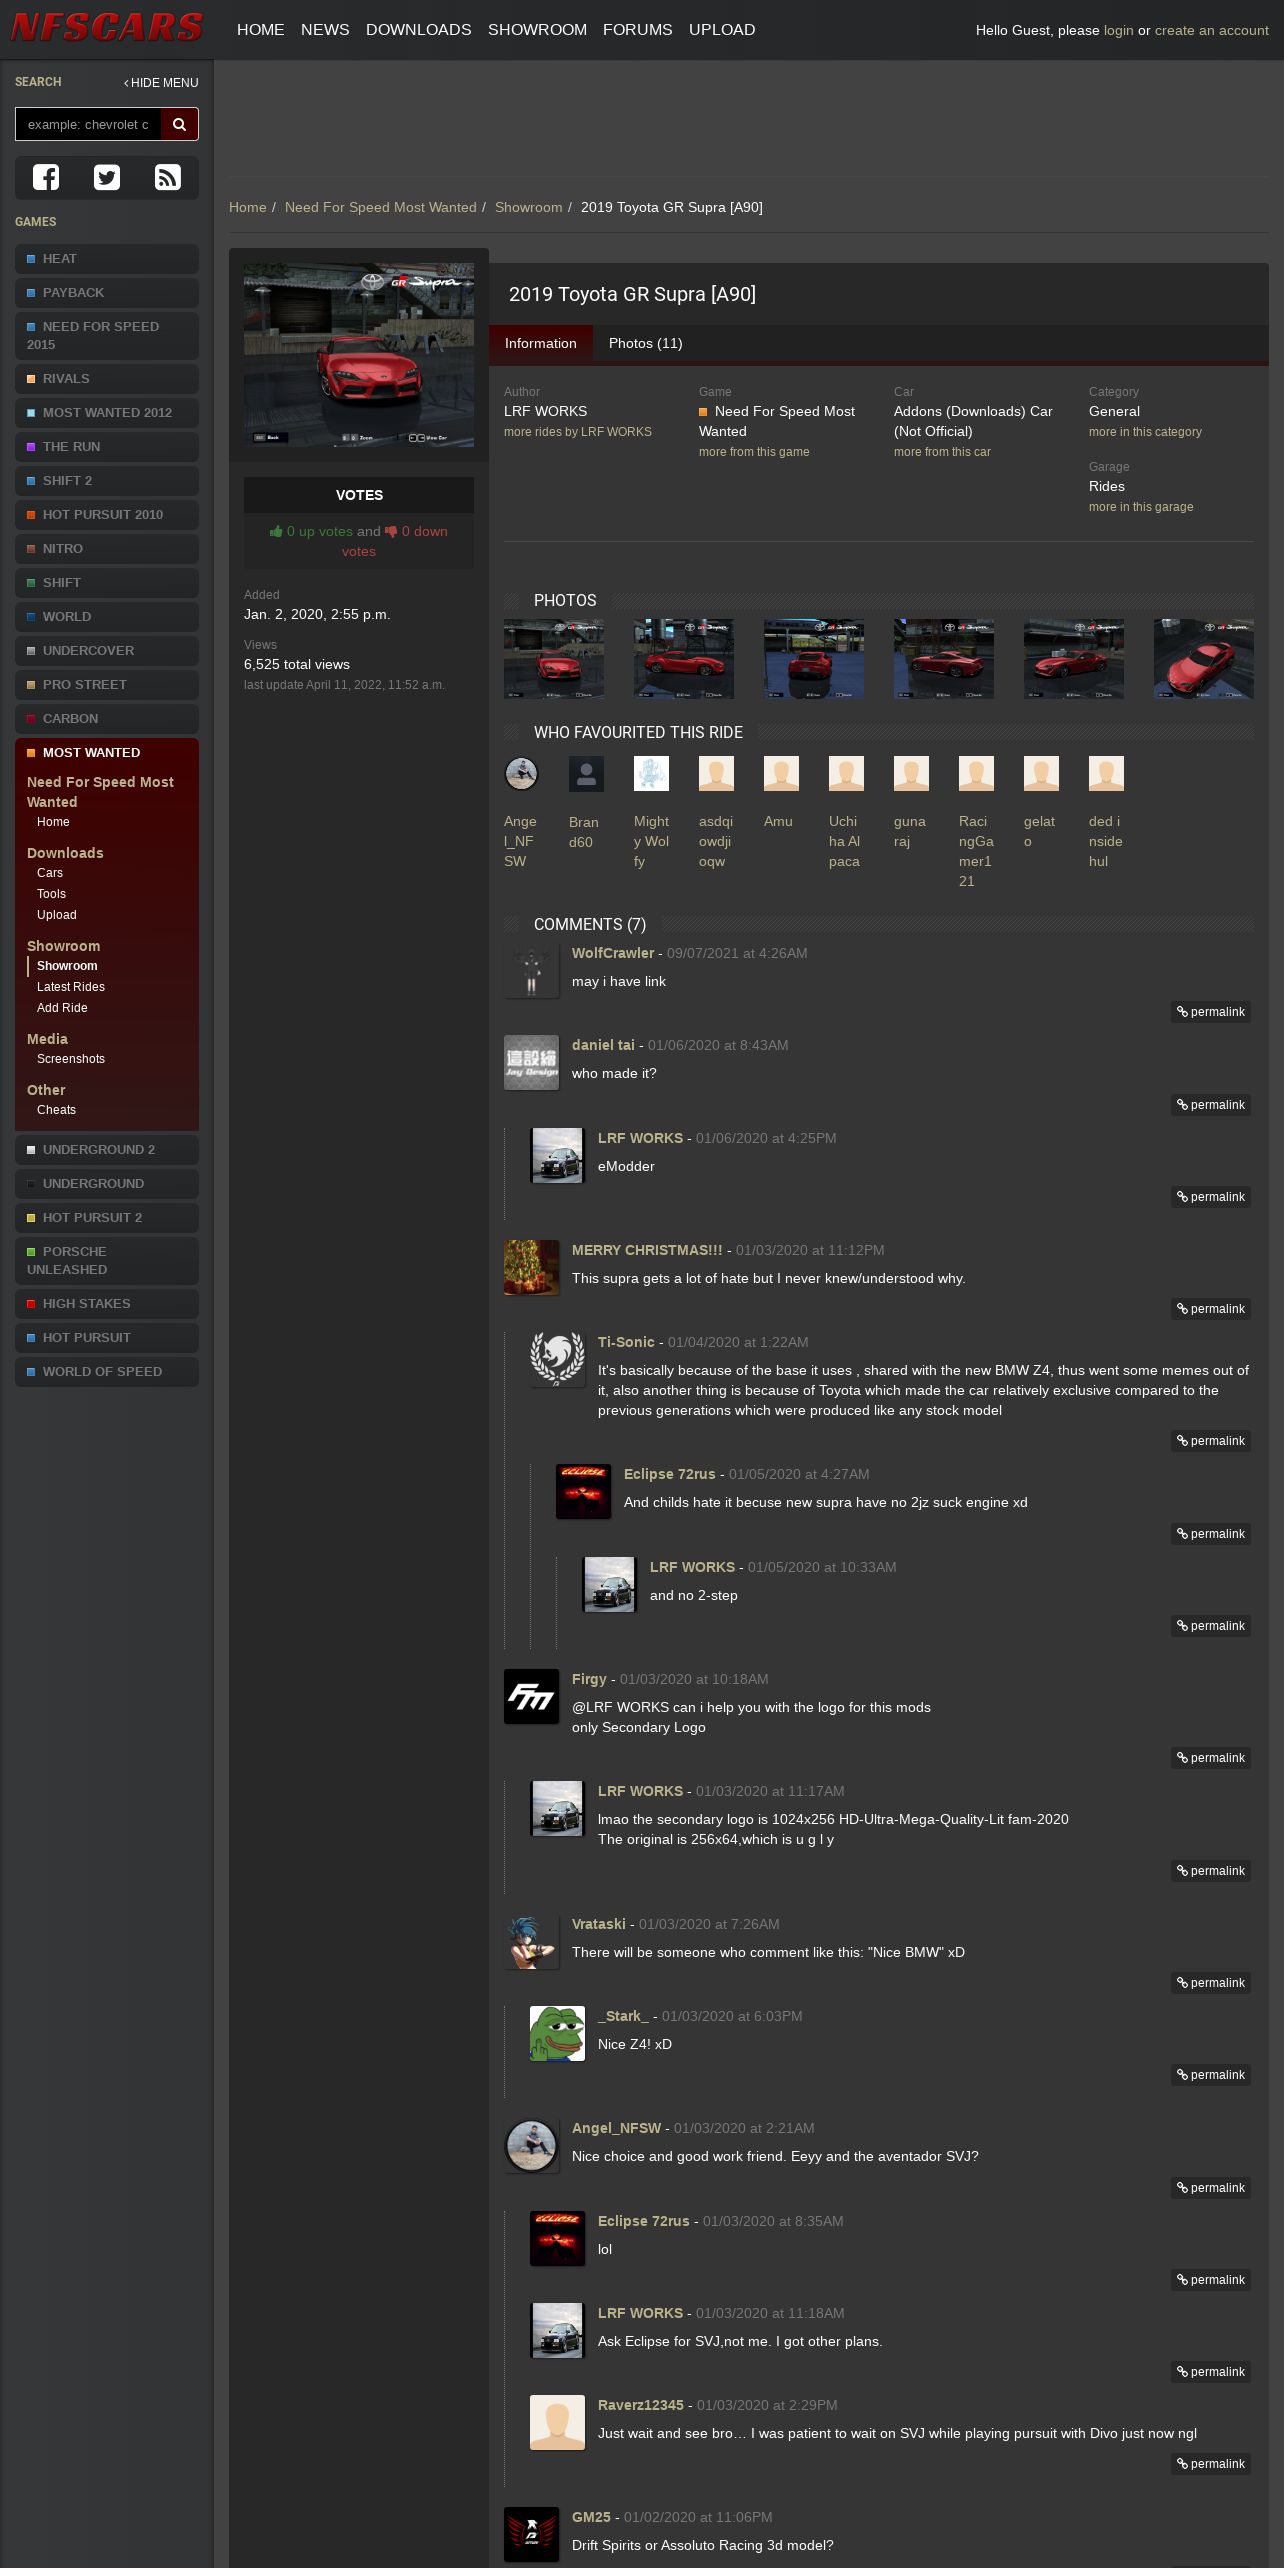Image resolution: width=1284 pixels, height=2568 pixels.
Task: Open Brand60's avatar icon
Action: coord(586,773)
